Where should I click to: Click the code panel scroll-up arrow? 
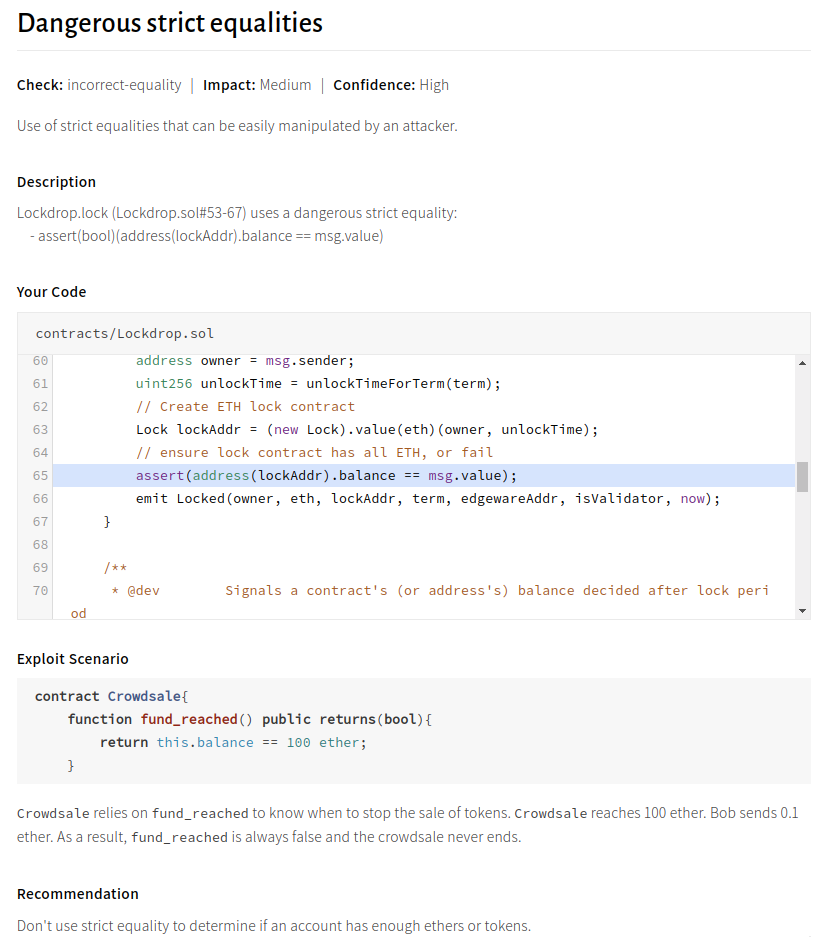802,362
